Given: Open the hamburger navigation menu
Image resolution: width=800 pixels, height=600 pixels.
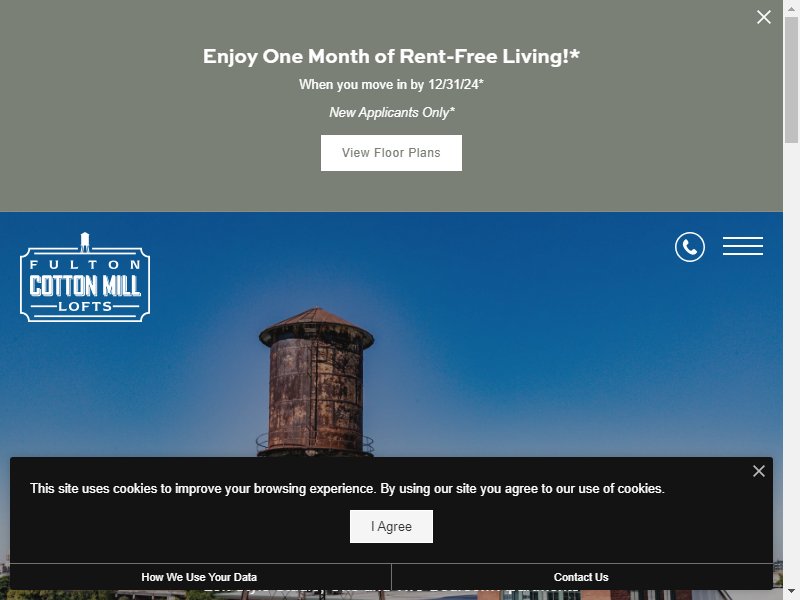Looking at the screenshot, I should click(742, 246).
